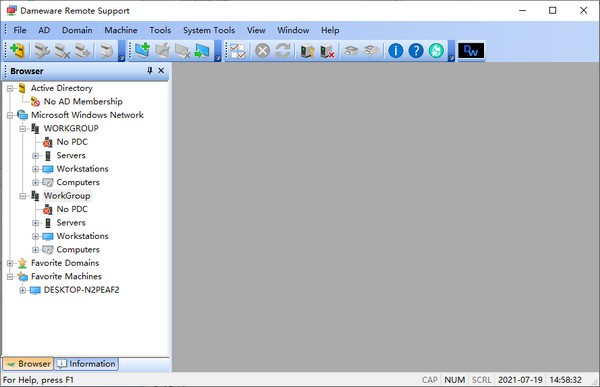Expand the Favorite Domains node
Viewport: 600px width, 387px height.
tap(10, 263)
